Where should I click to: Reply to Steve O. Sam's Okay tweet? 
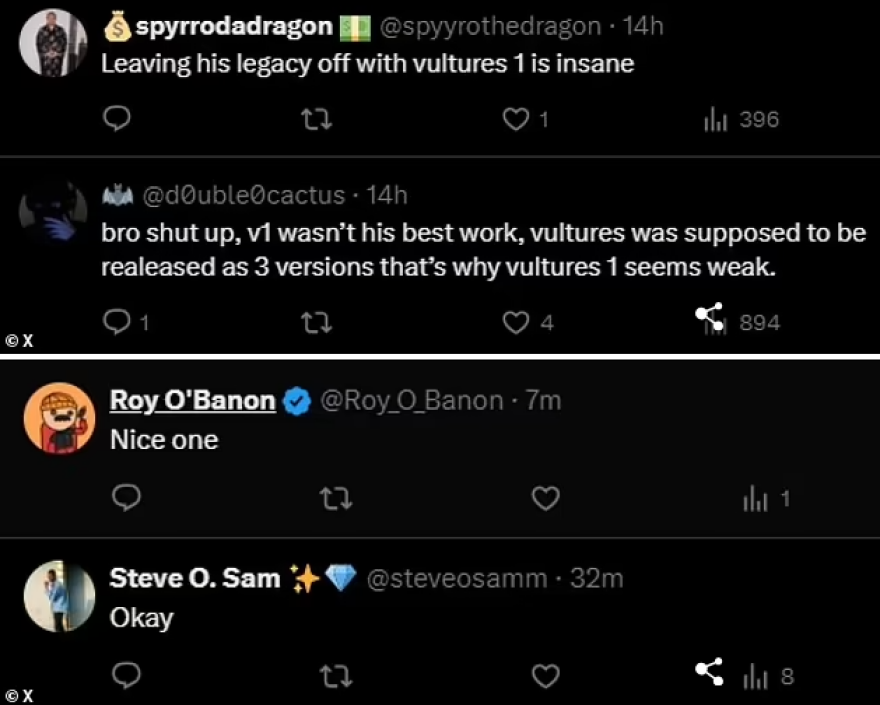(126, 676)
